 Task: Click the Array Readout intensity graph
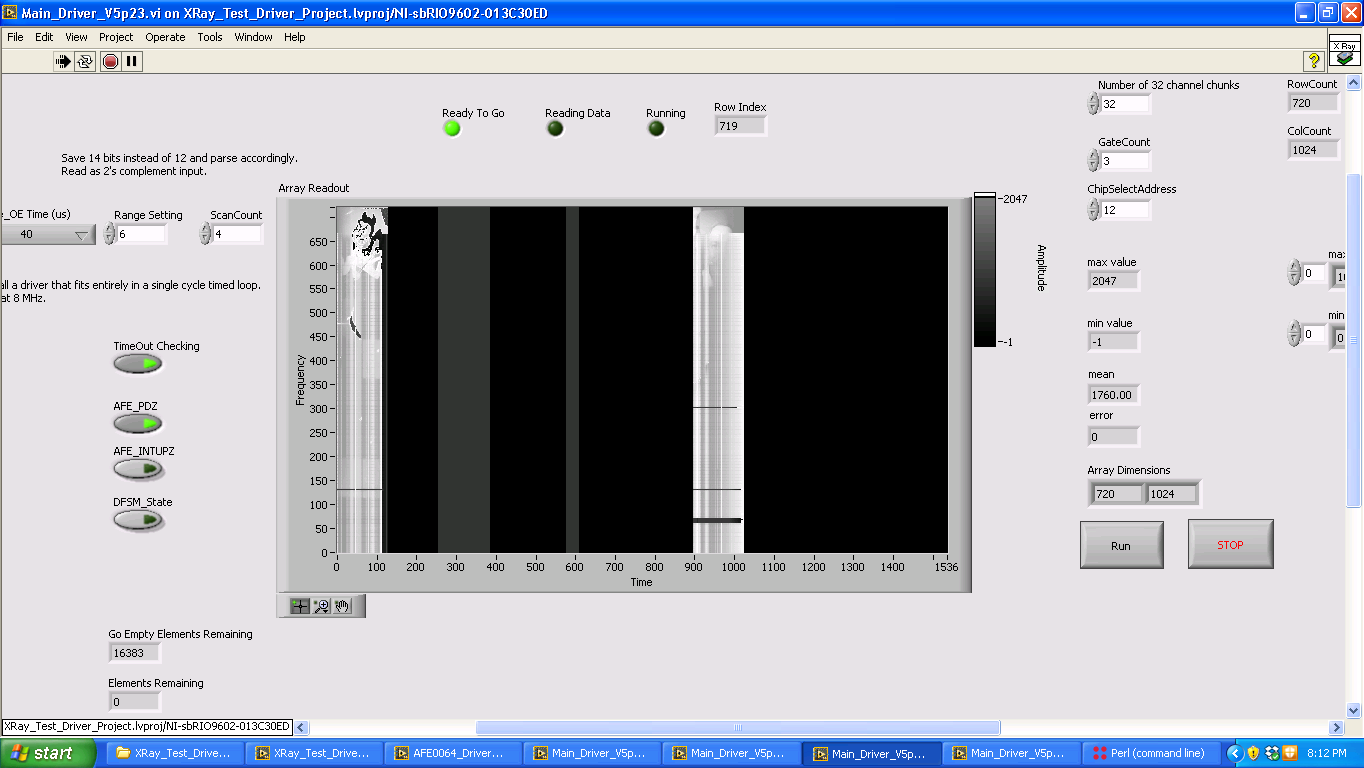(641, 379)
